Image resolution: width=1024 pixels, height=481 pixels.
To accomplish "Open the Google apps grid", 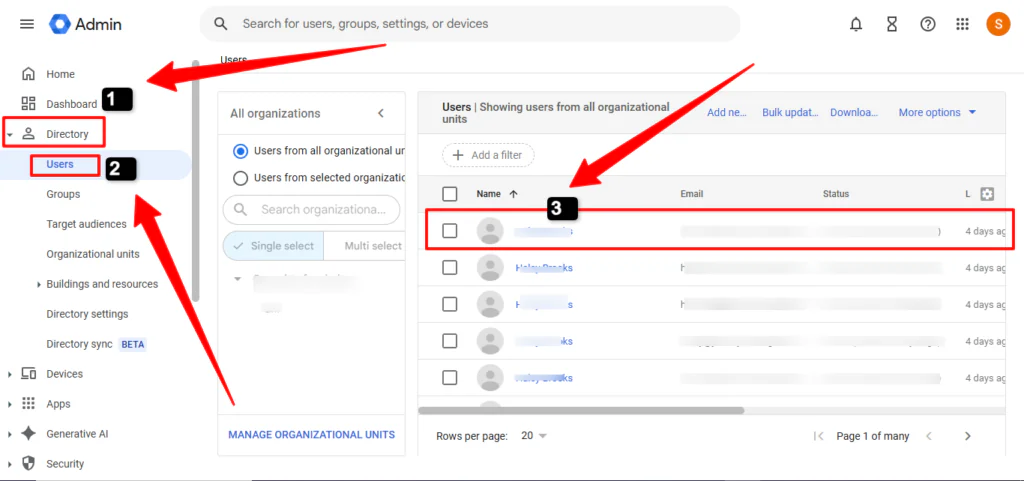I will [x=962, y=24].
